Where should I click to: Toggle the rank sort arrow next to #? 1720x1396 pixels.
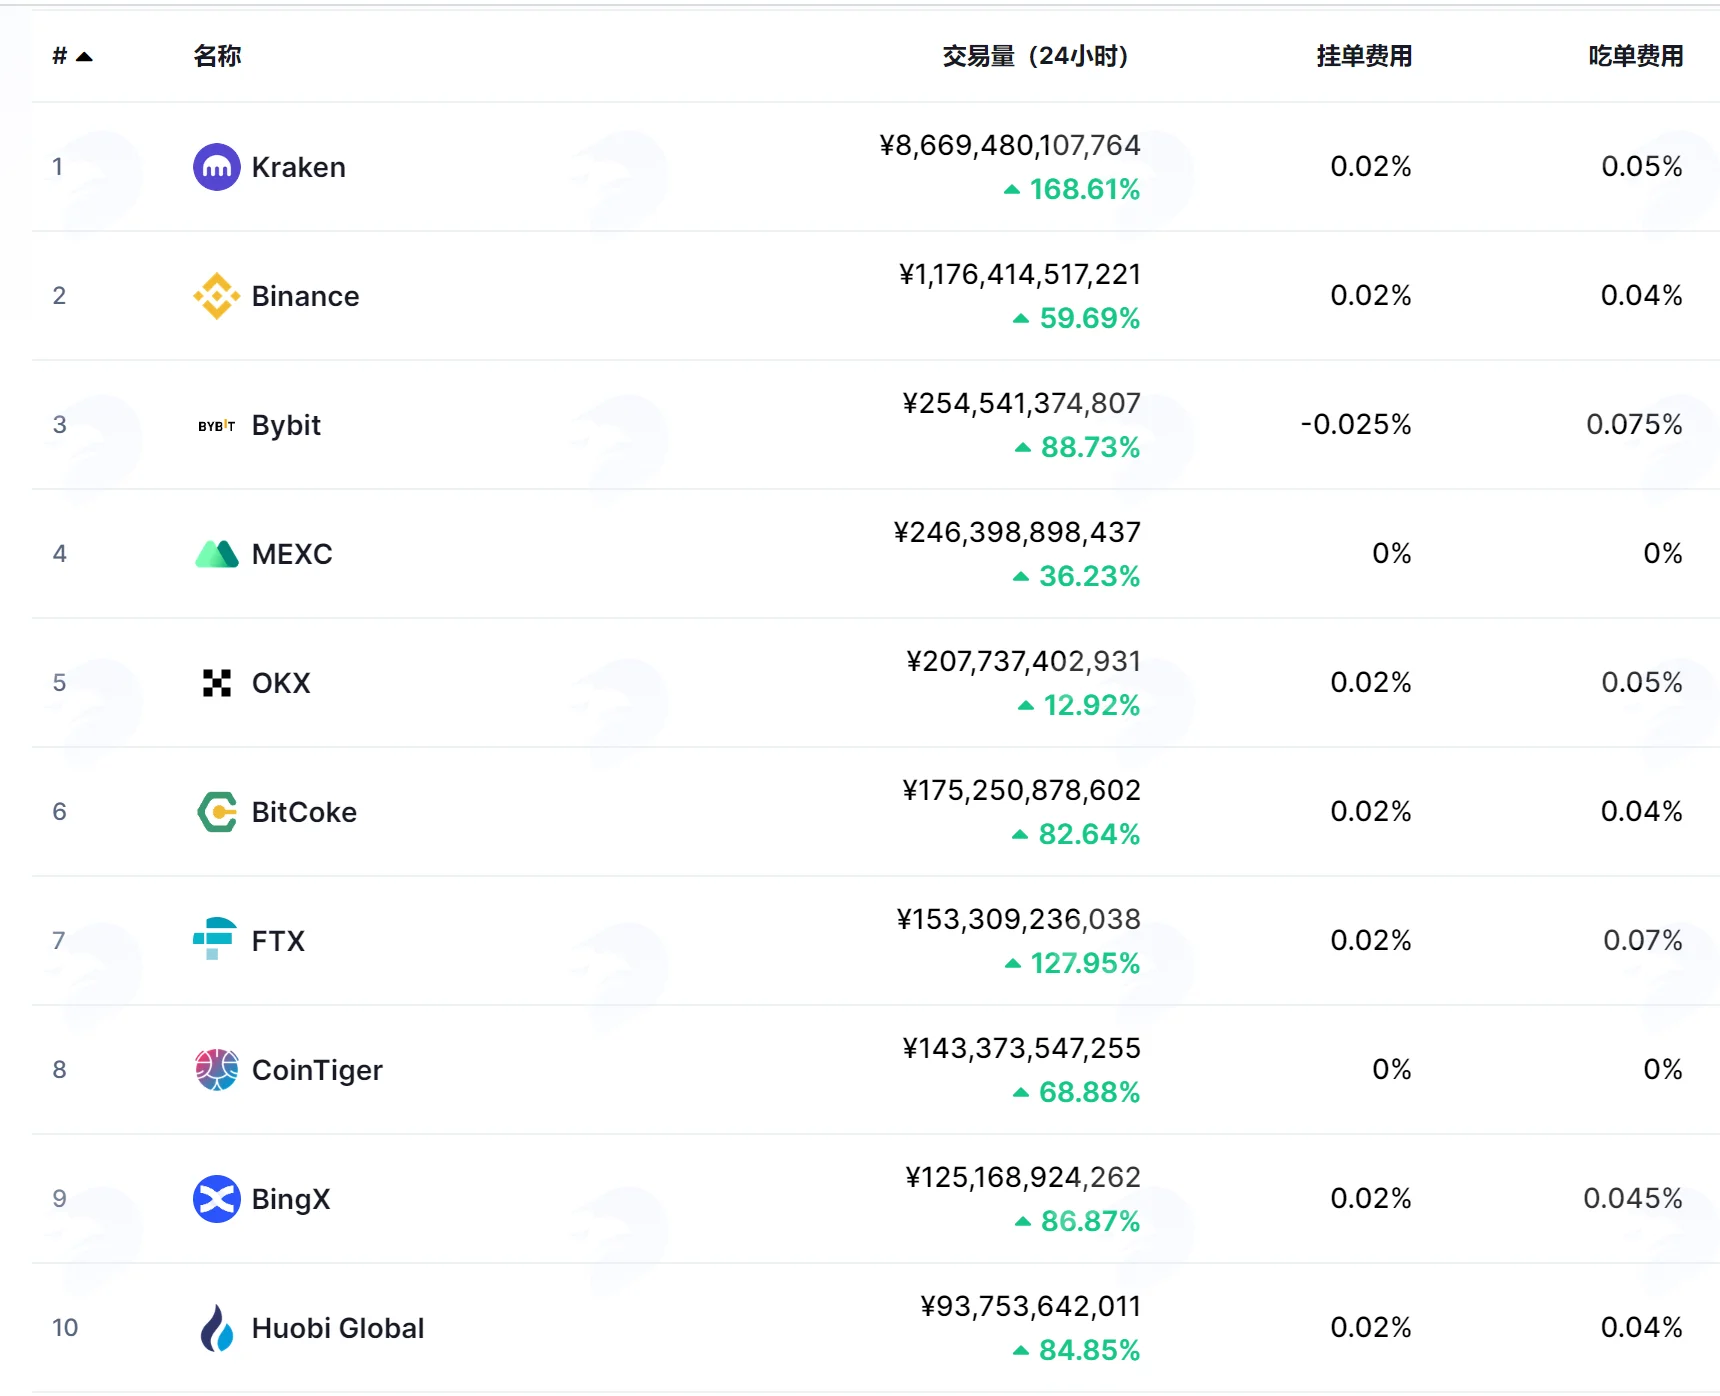pyautogui.click(x=84, y=57)
